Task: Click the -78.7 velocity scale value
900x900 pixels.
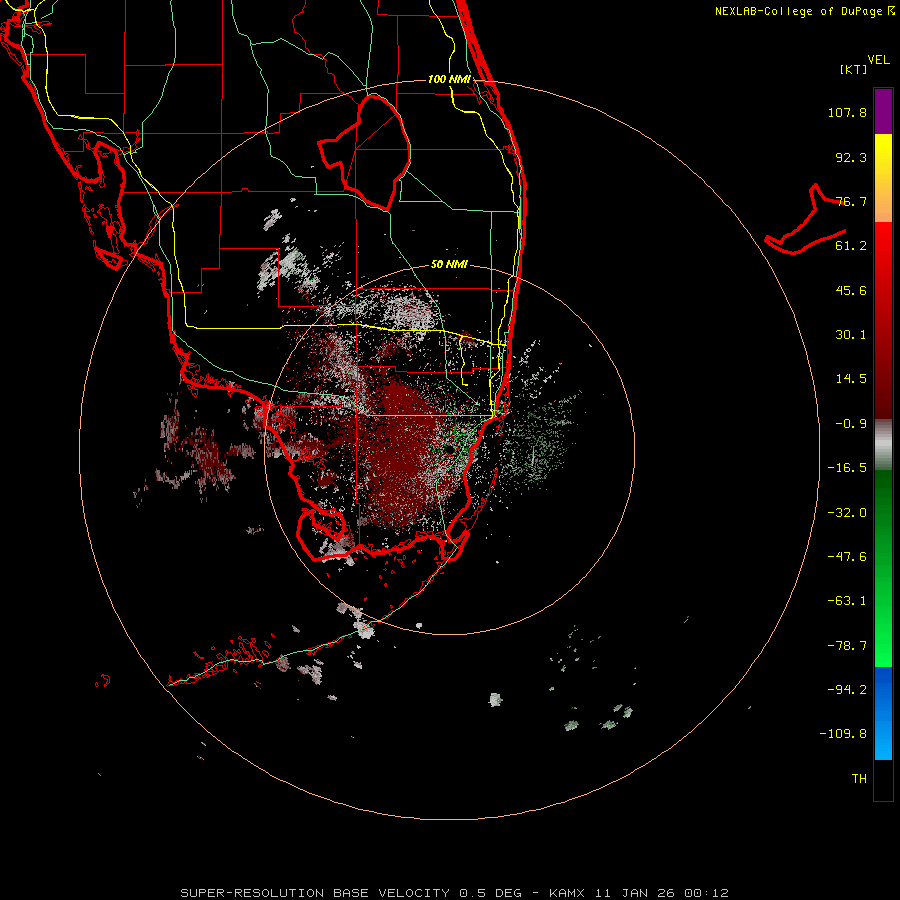Action: (847, 646)
